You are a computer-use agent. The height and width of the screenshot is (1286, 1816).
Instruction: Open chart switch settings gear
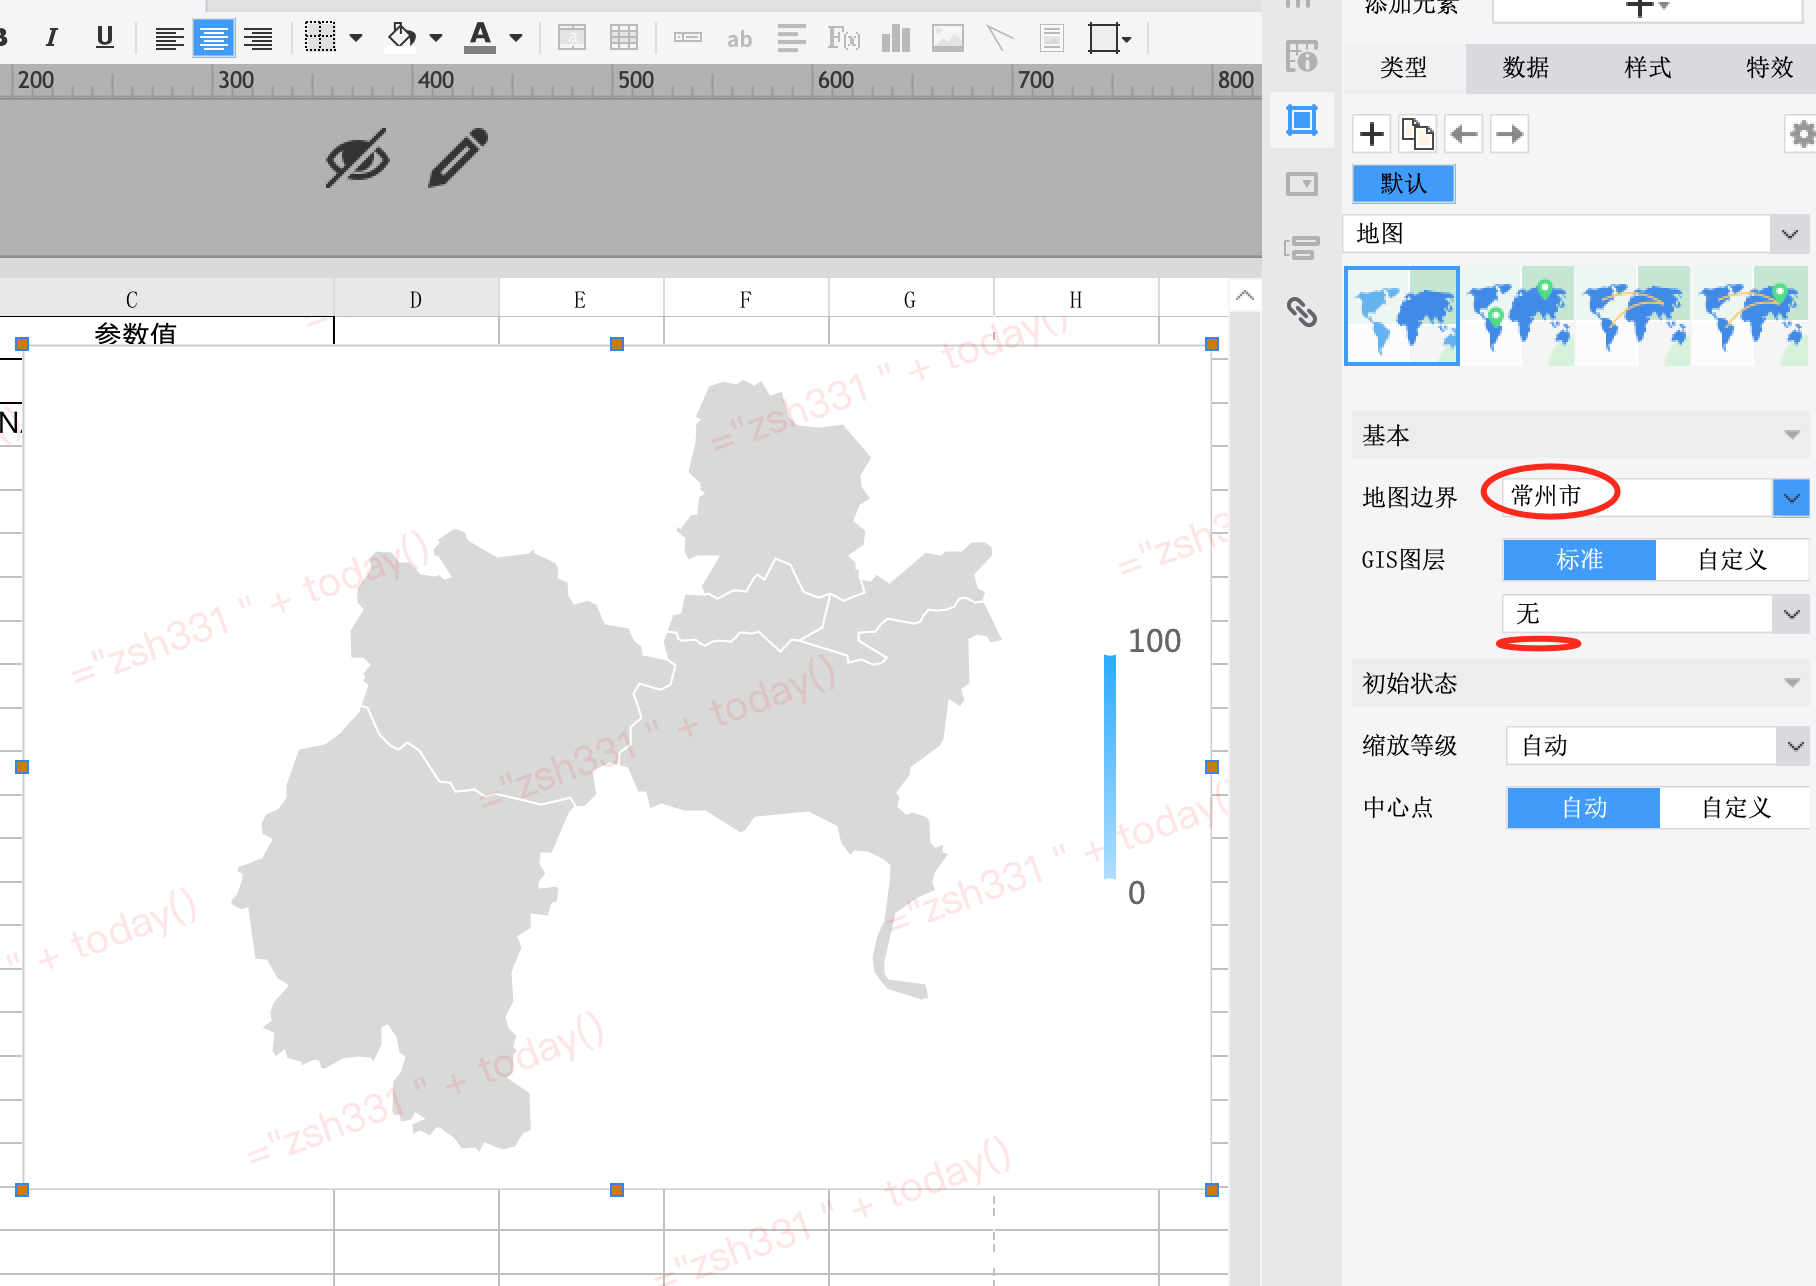[x=1801, y=133]
